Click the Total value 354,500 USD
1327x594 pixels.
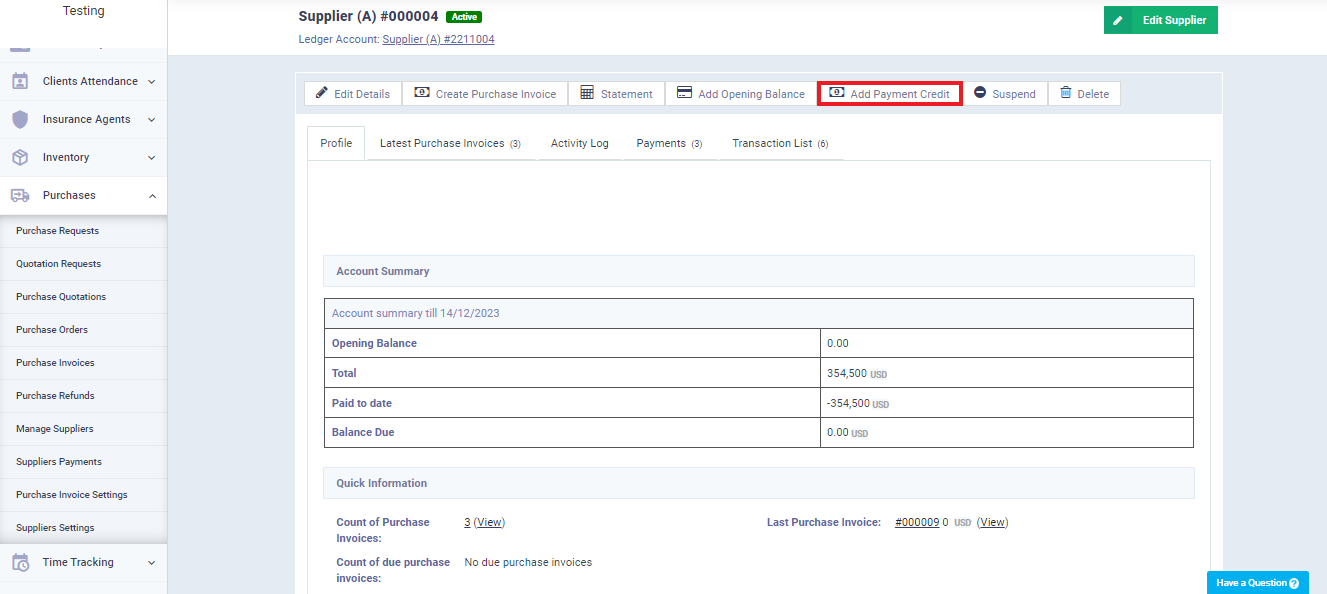(x=857, y=373)
